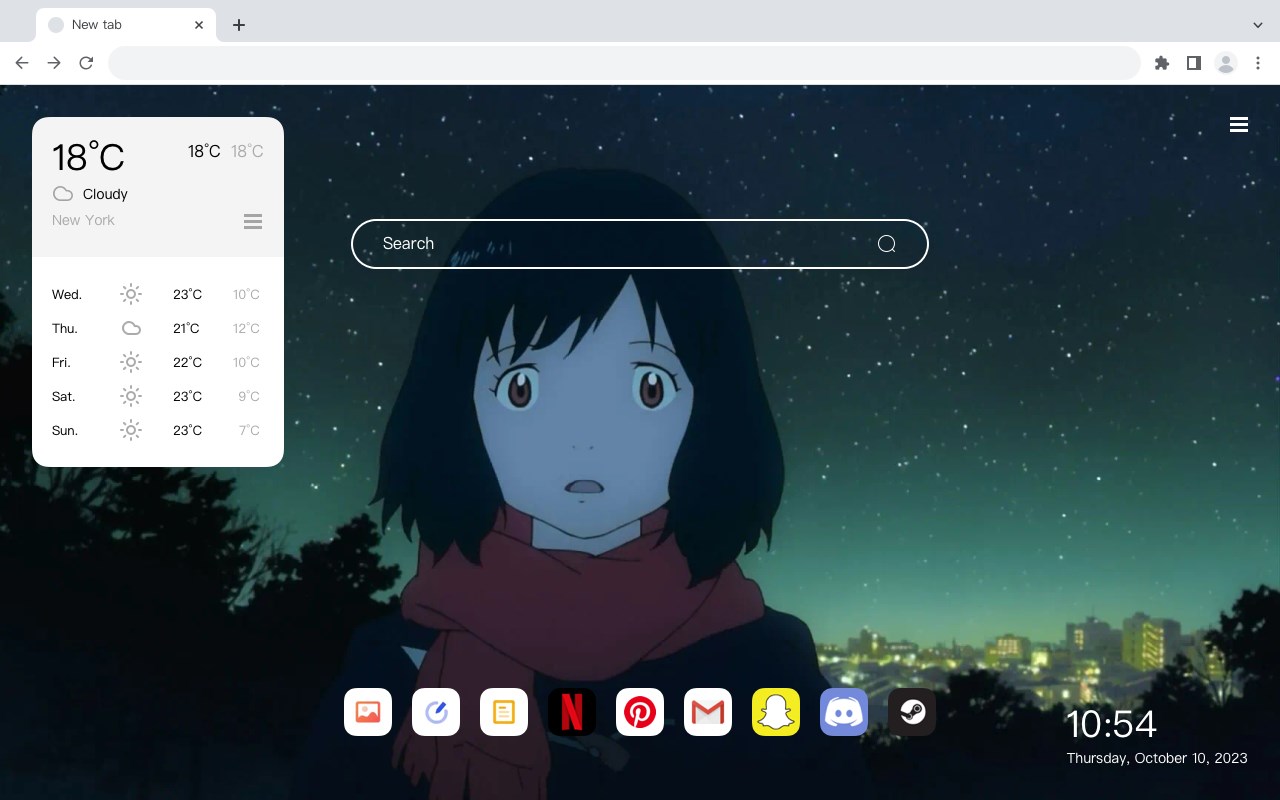Select the Fri. forecast row
Screen dimensions: 1280x800
coord(158,362)
